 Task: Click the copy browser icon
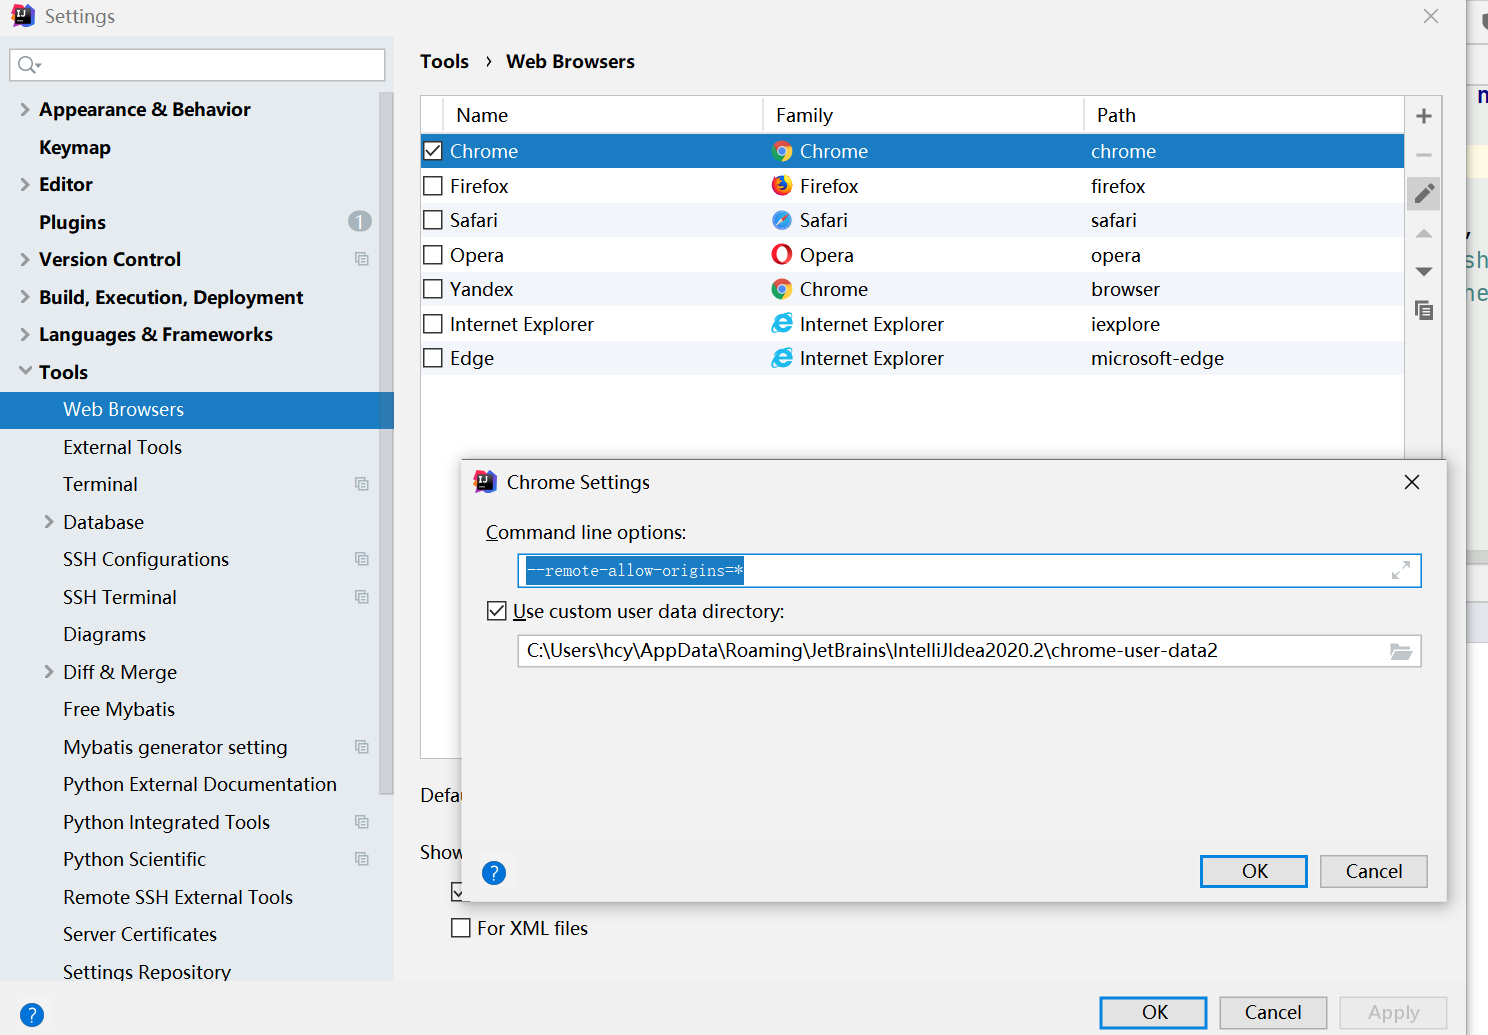[1423, 310]
